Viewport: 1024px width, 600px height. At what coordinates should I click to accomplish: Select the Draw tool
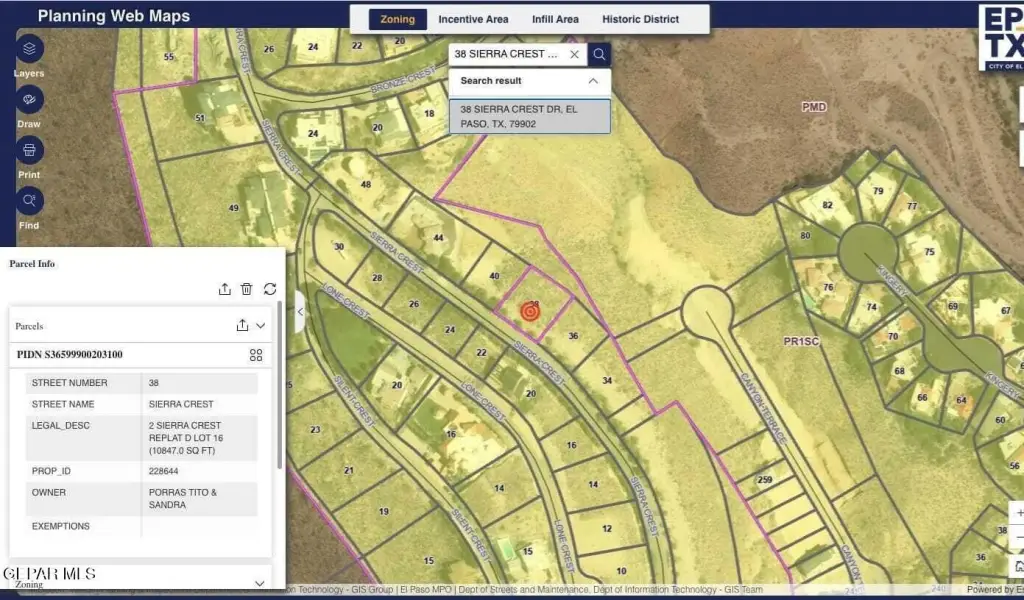(29, 100)
